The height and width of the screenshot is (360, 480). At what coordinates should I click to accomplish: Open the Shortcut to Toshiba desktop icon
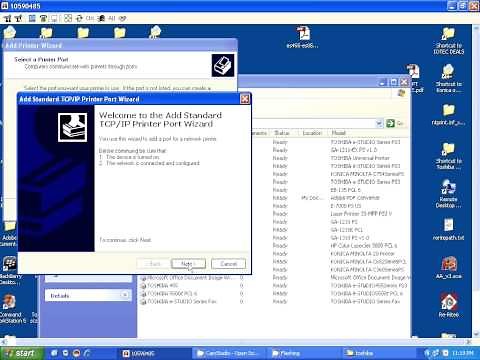[449, 156]
